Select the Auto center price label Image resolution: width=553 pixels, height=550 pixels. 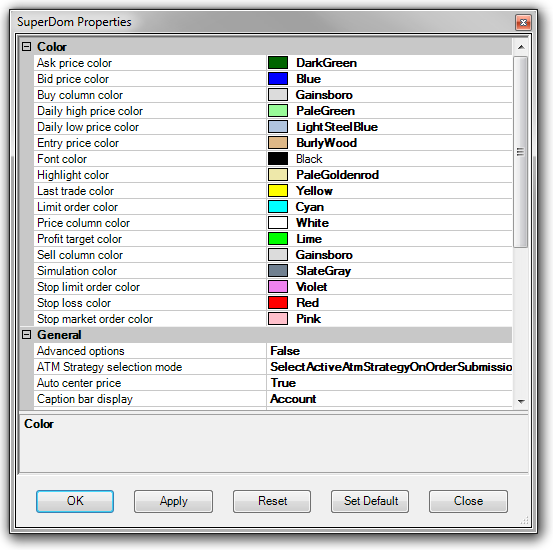tap(79, 383)
